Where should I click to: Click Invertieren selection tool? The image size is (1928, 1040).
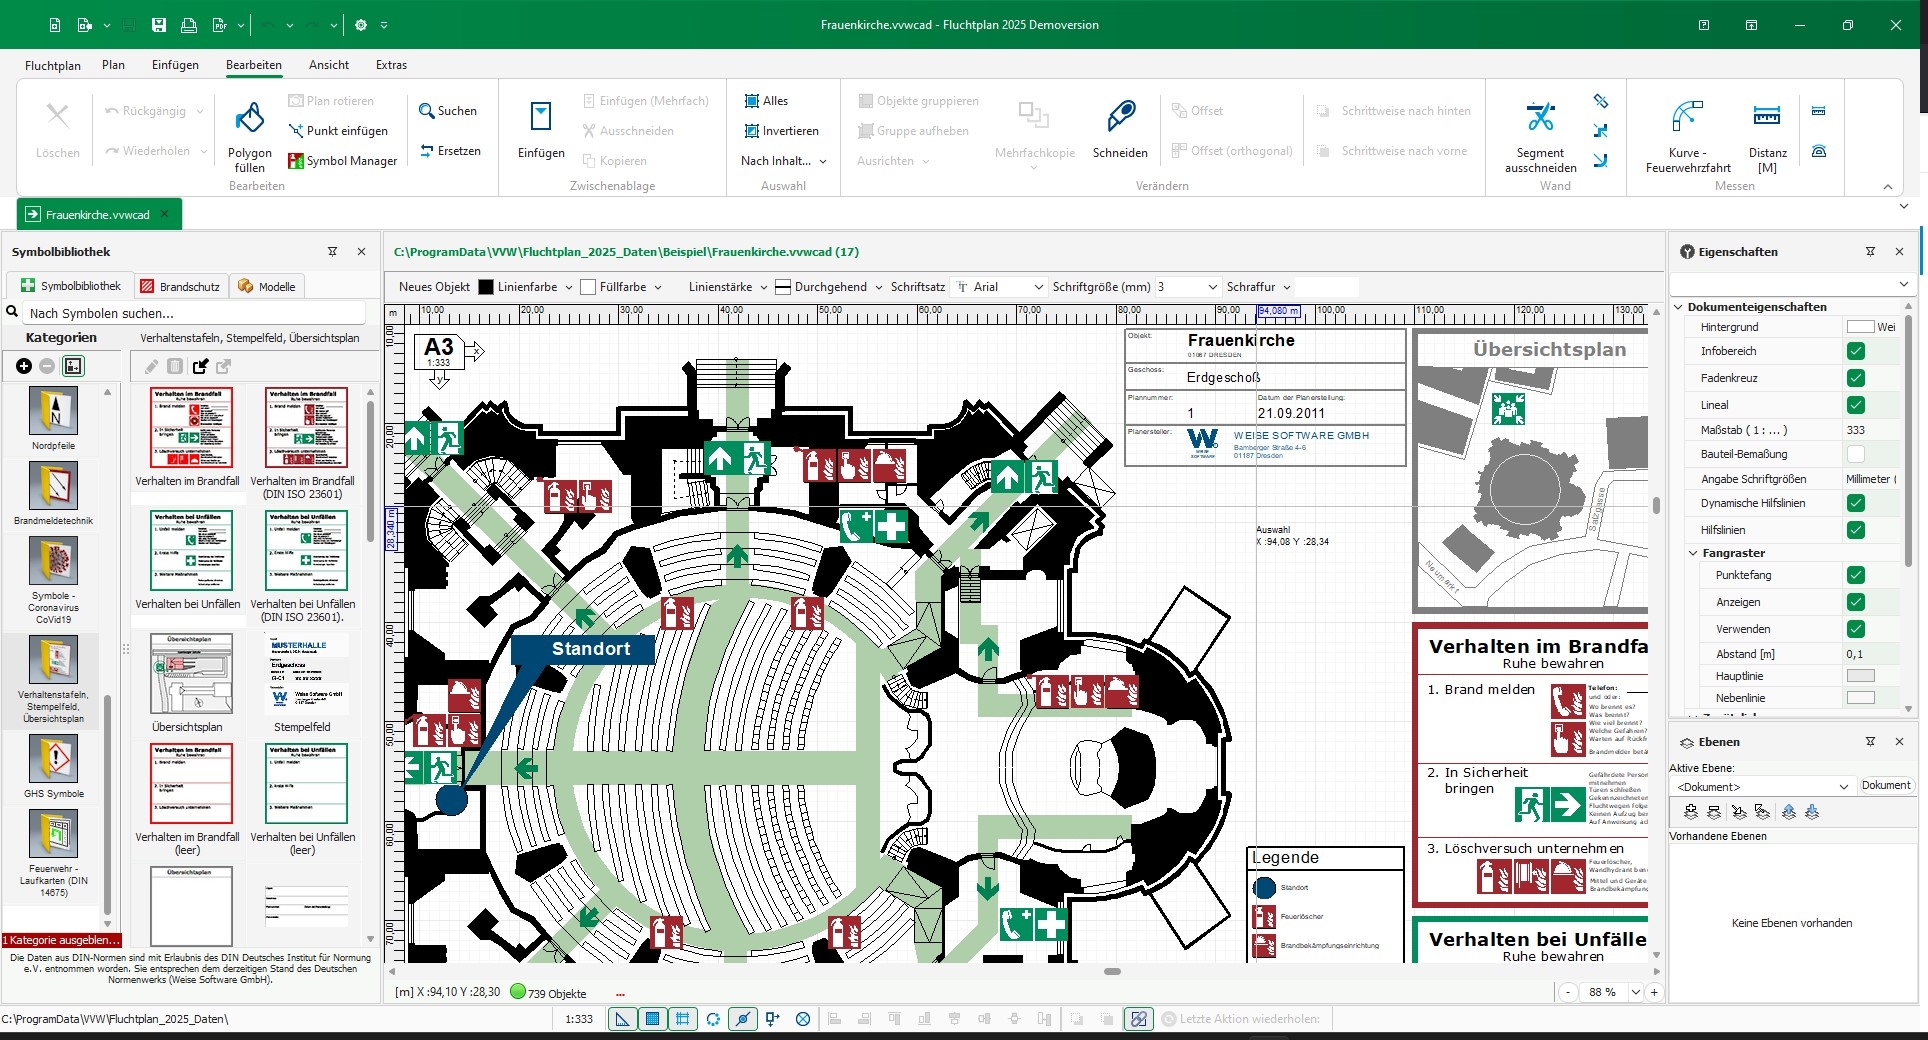pyautogui.click(x=781, y=131)
